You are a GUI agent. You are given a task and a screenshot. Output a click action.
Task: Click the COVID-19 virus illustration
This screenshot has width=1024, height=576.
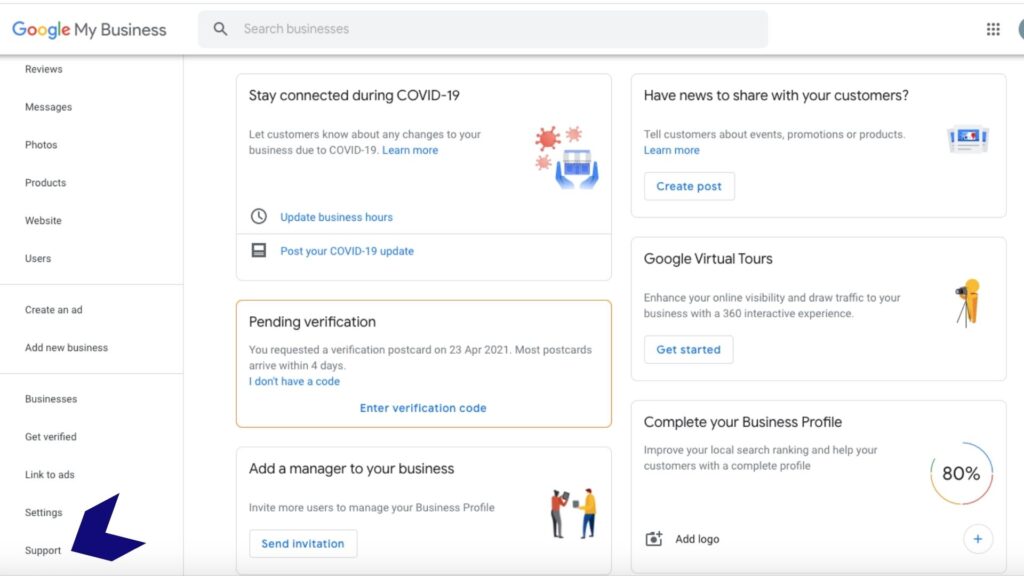point(566,157)
